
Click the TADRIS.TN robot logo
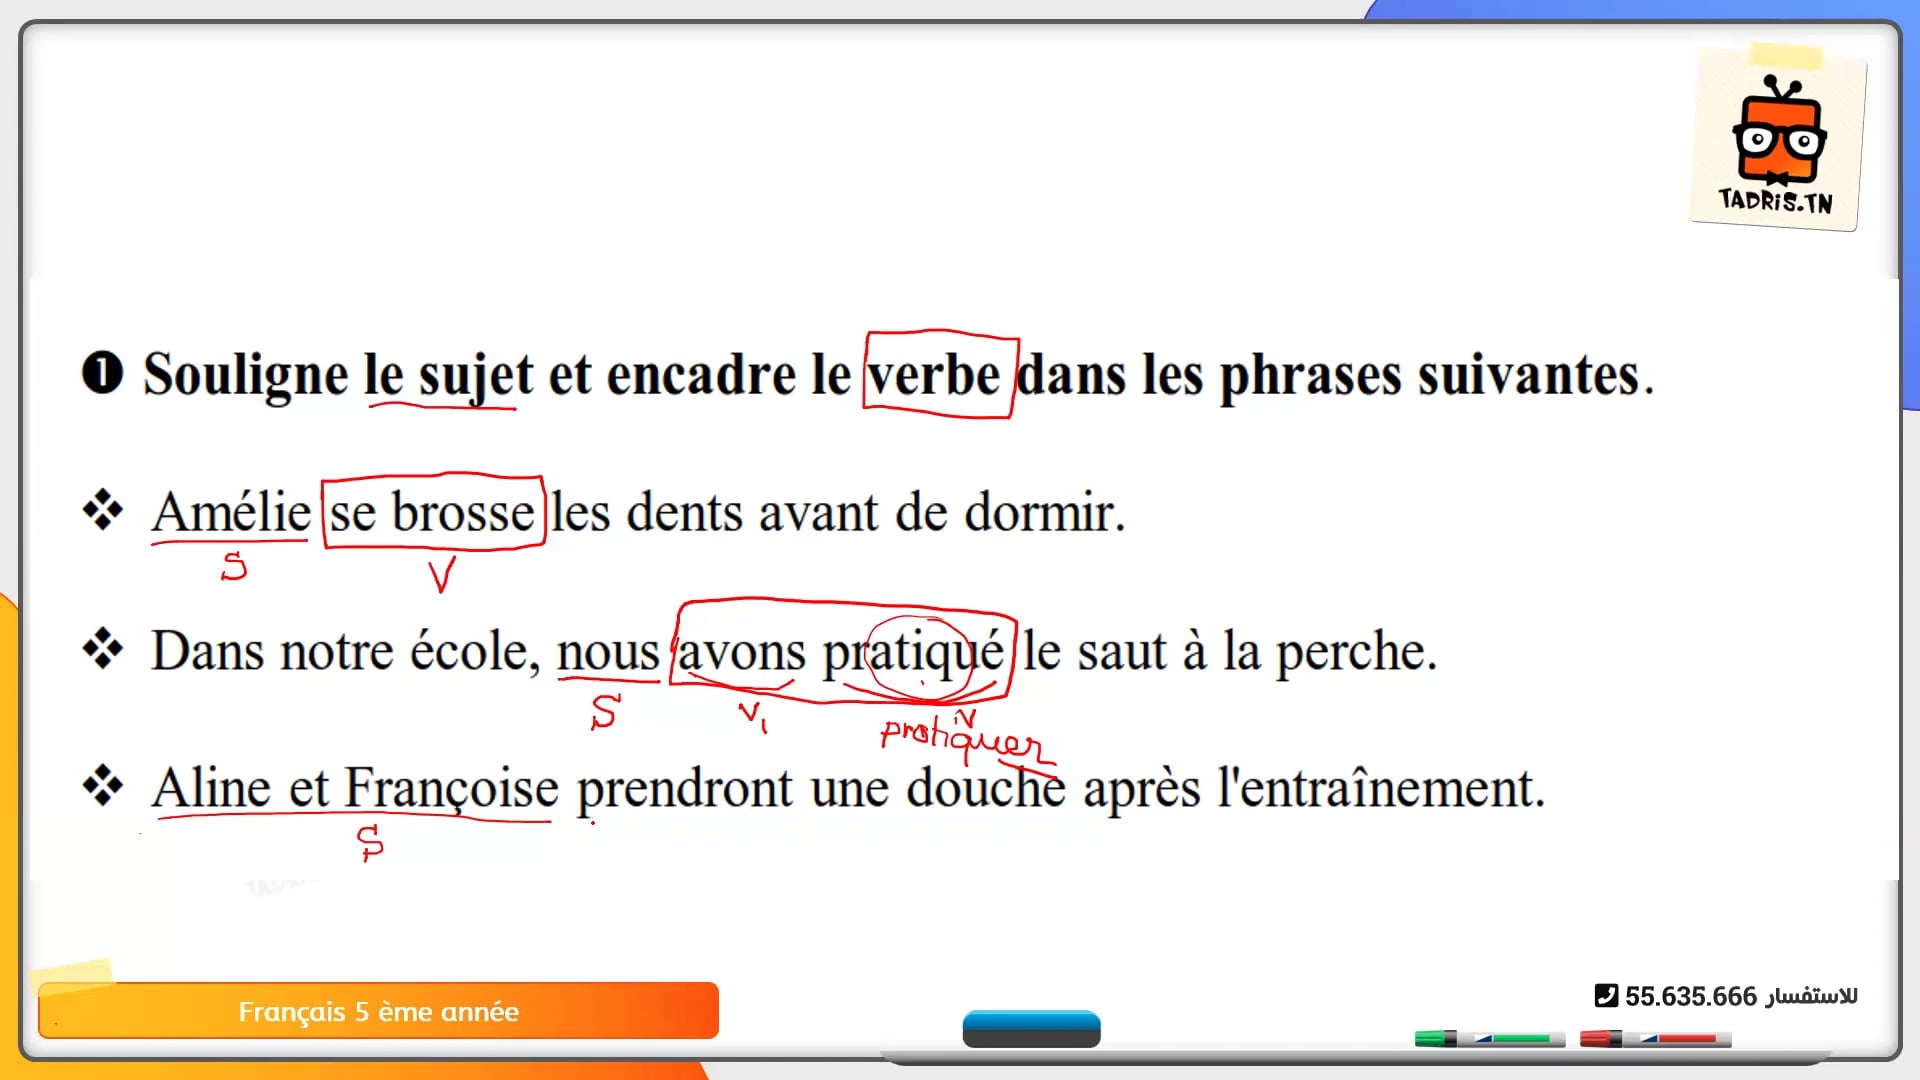coord(1778,140)
